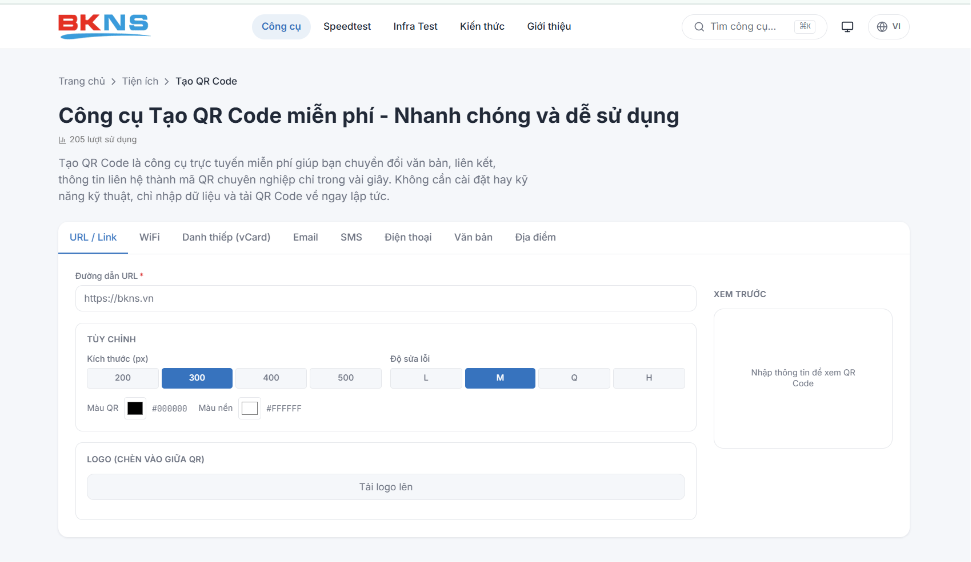The height and width of the screenshot is (562, 971).
Task: Choose error correction level H
Action: coord(649,378)
